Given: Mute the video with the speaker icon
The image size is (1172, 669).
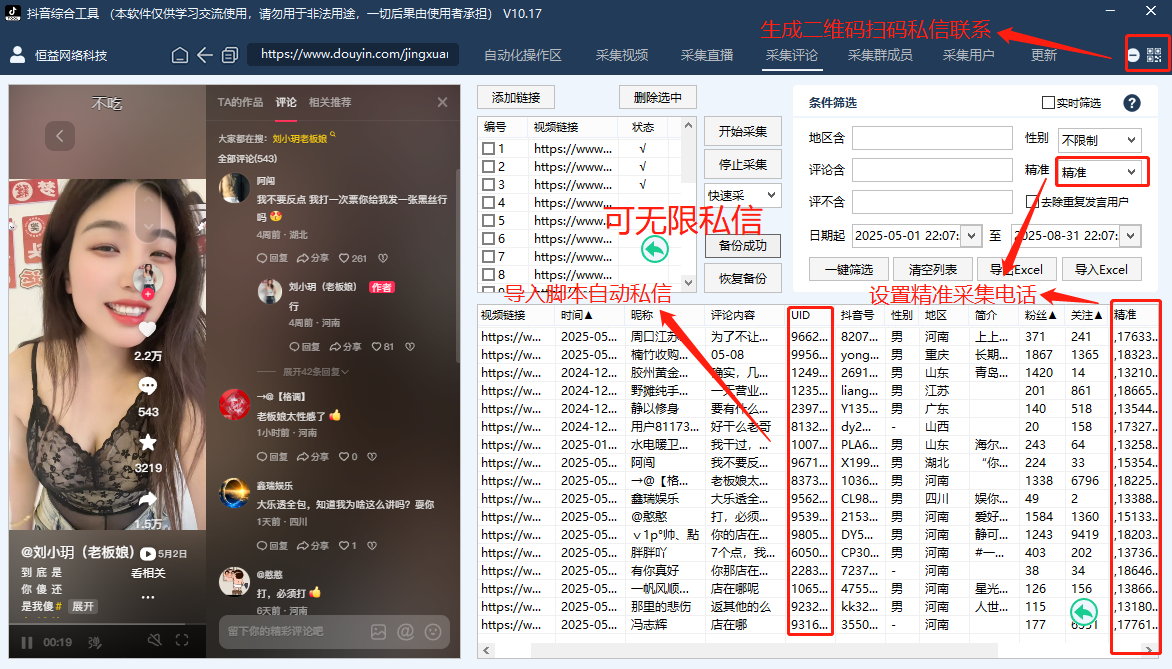Looking at the screenshot, I should pos(155,641).
